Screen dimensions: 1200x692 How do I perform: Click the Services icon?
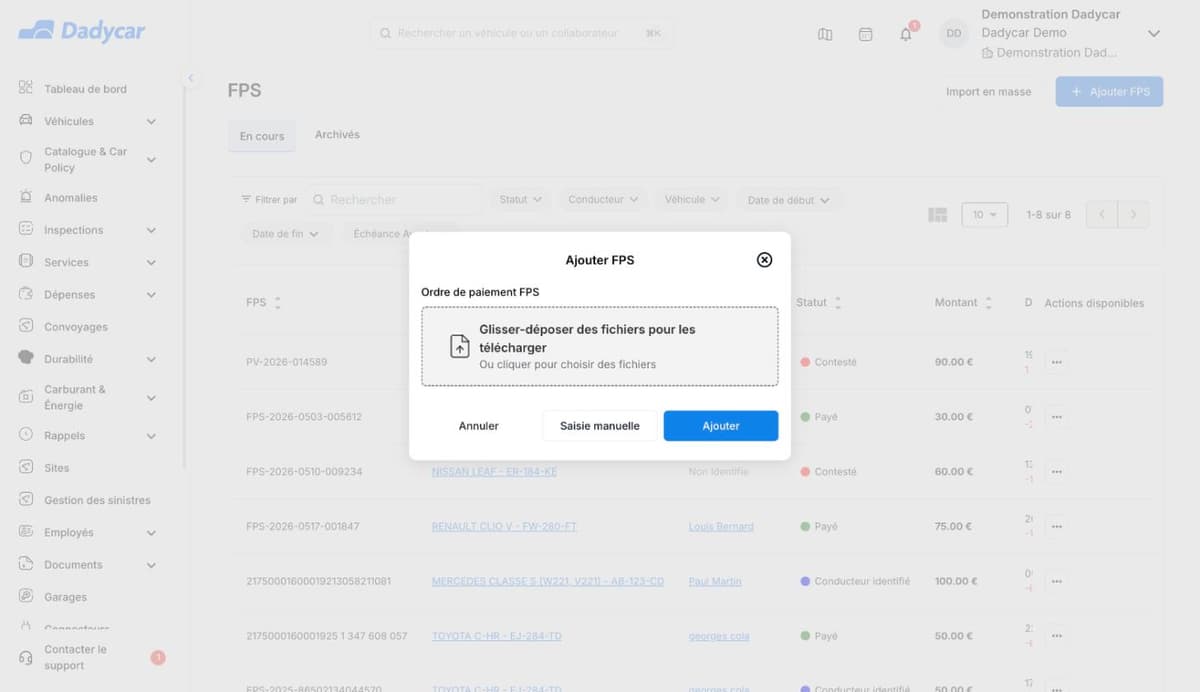click(x=26, y=261)
